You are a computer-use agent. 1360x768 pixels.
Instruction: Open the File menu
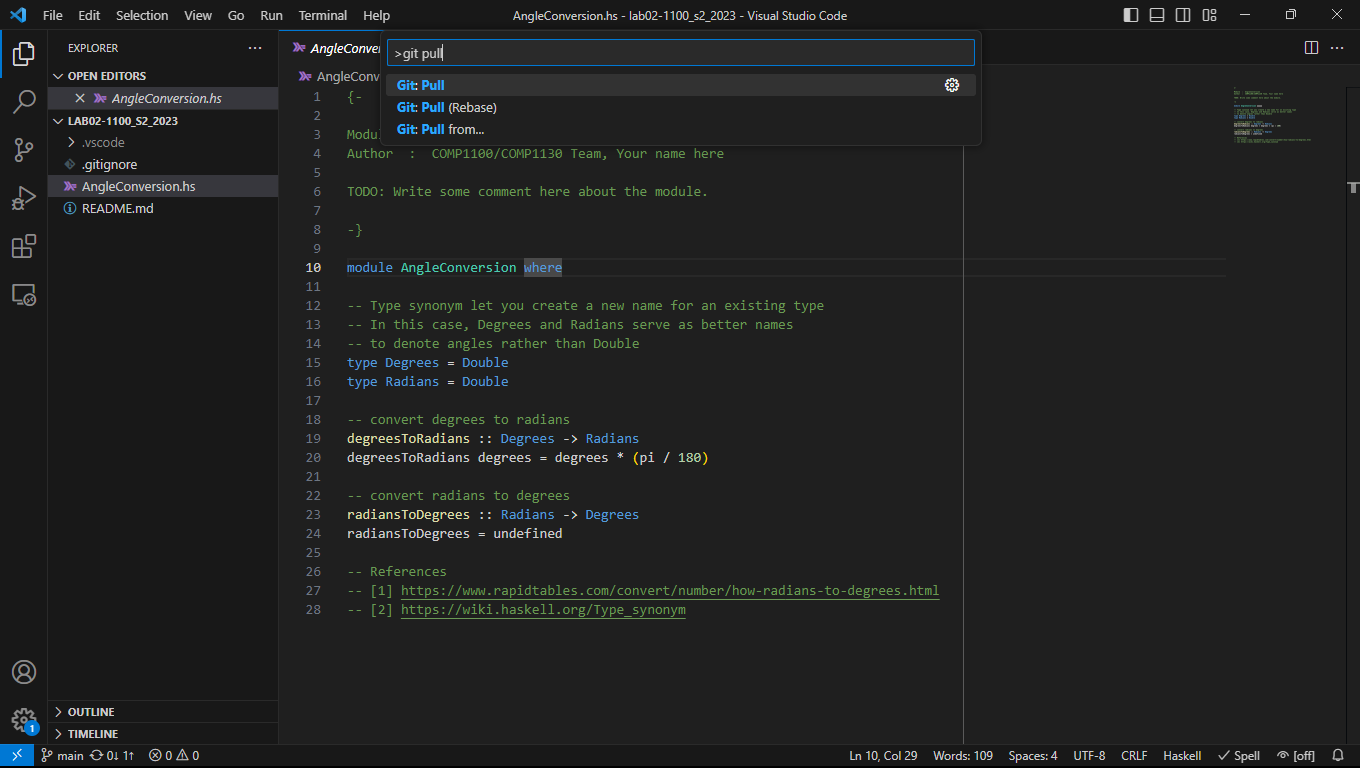click(x=53, y=15)
